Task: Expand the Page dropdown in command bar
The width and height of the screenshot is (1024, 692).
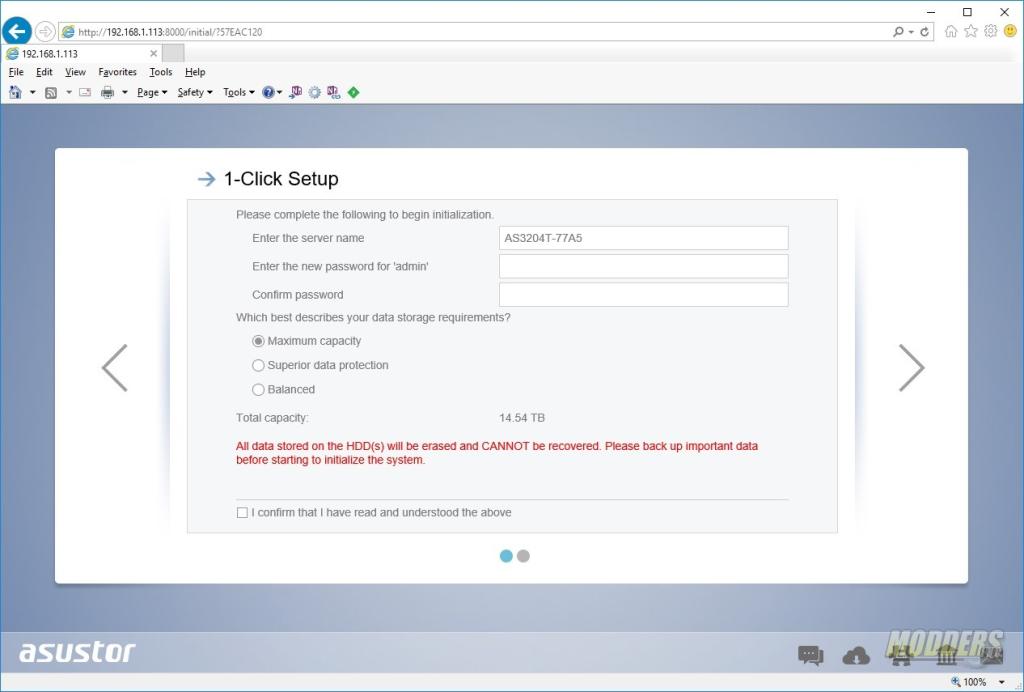Action: [x=152, y=92]
